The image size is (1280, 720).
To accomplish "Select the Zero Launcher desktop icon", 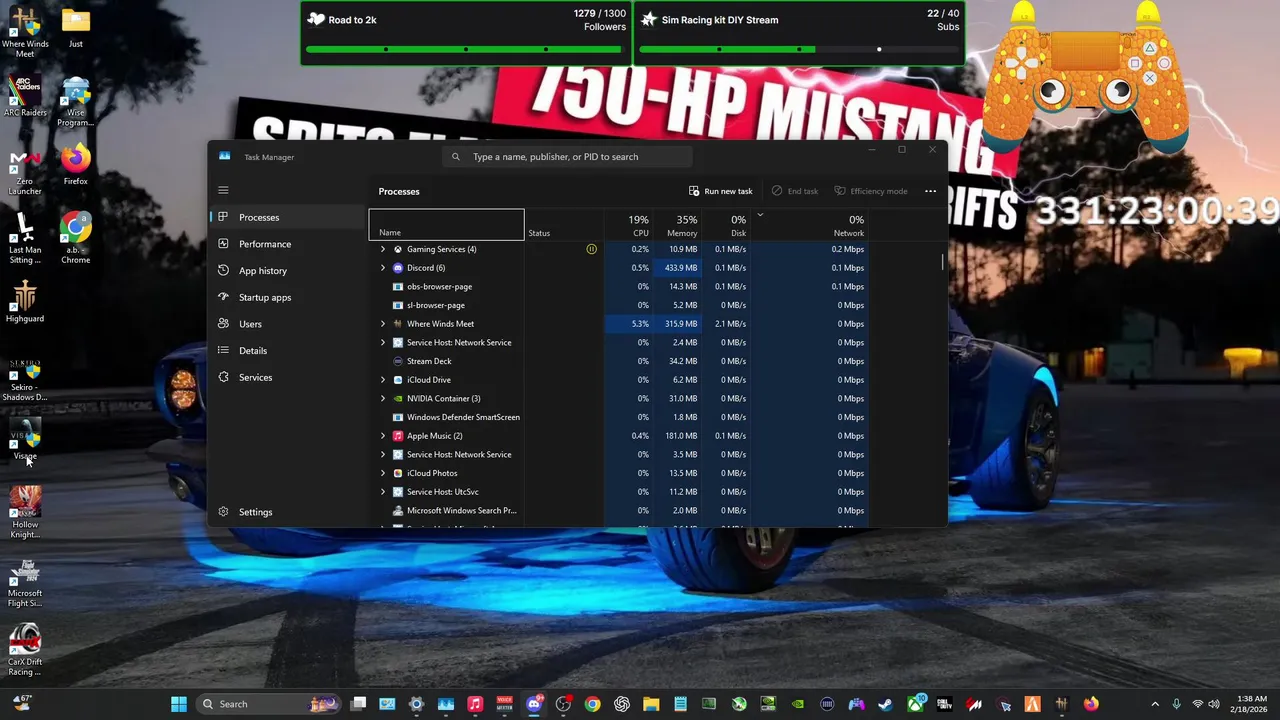I will pyautogui.click(x=25, y=172).
